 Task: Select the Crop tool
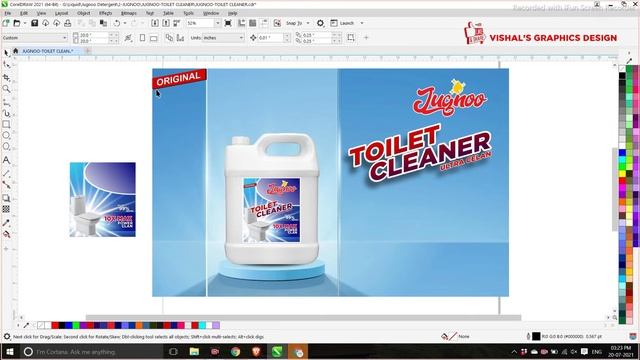pyautogui.click(x=6, y=78)
